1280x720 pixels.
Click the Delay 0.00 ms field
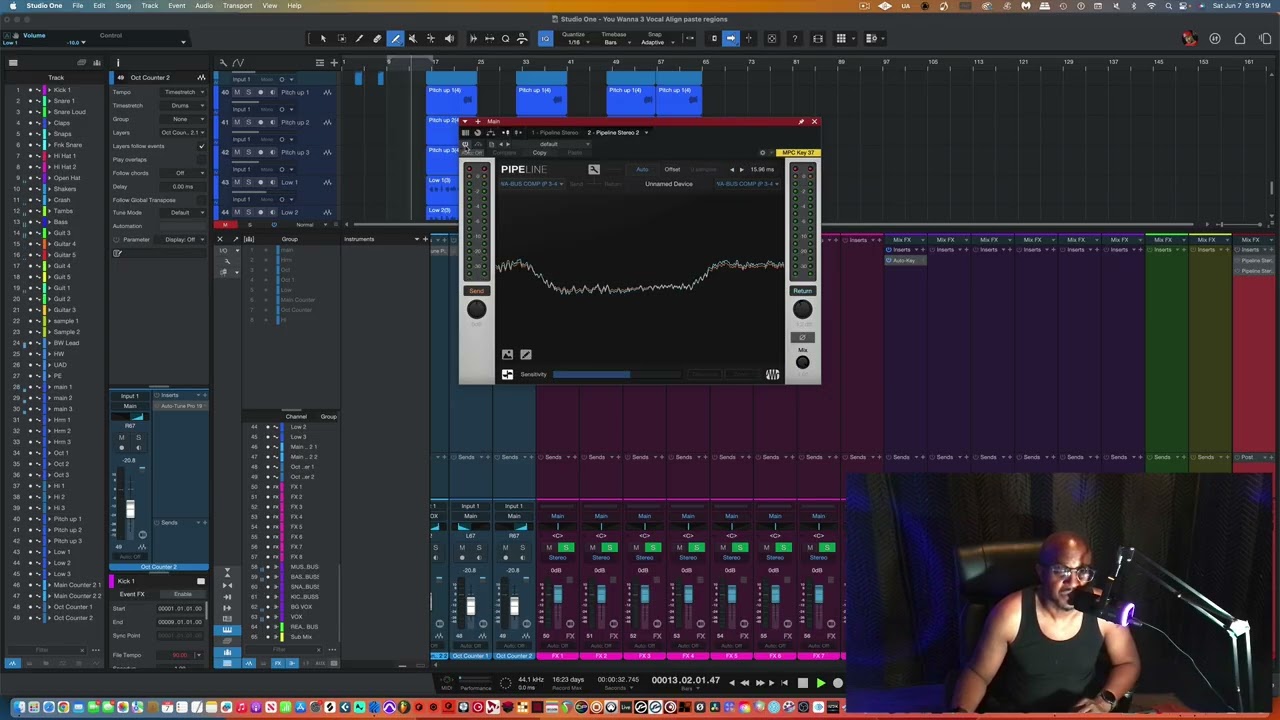pos(183,186)
